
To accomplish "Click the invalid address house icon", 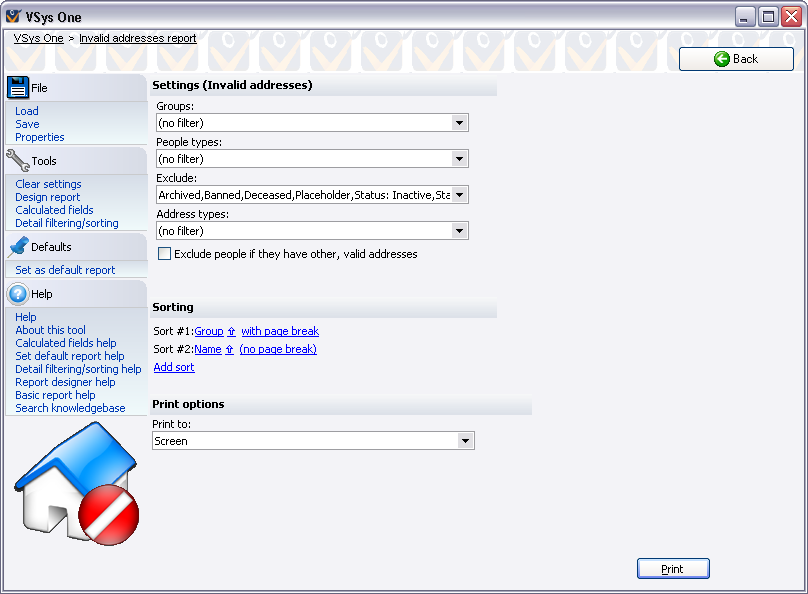I will 77,484.
